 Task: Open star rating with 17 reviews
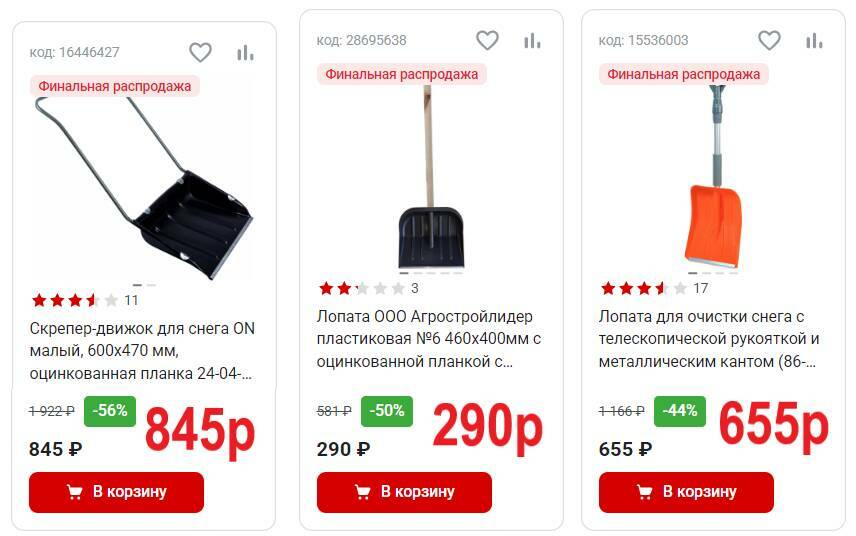click(x=654, y=288)
